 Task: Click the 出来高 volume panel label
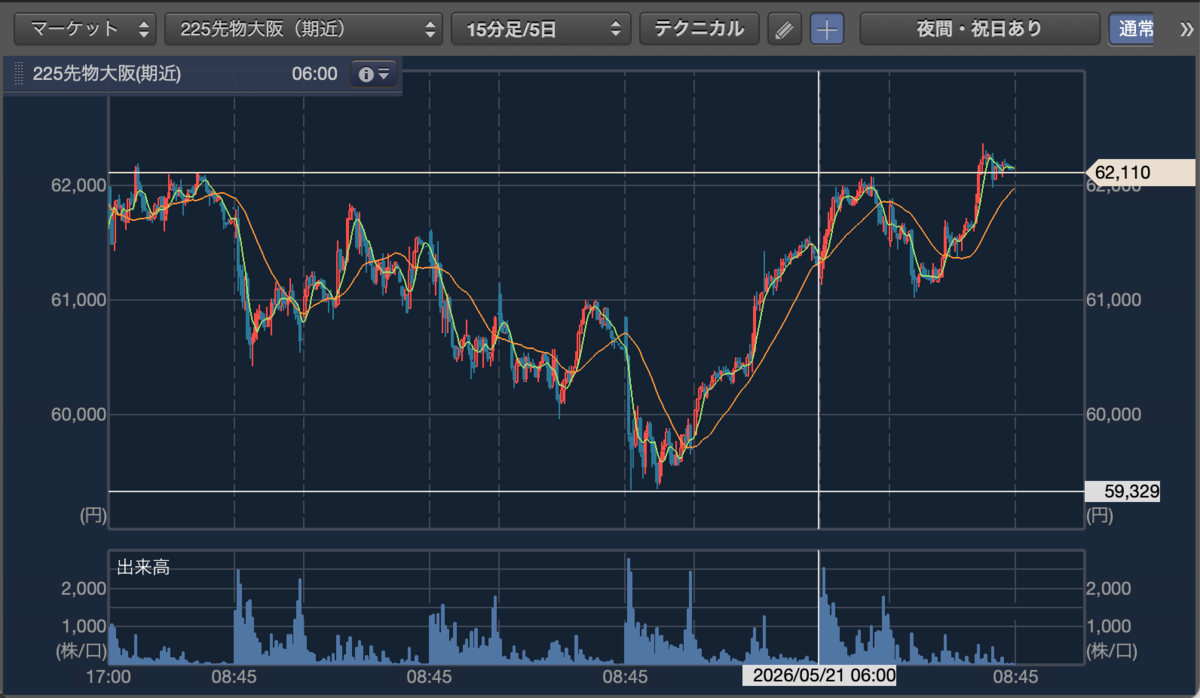(143, 568)
